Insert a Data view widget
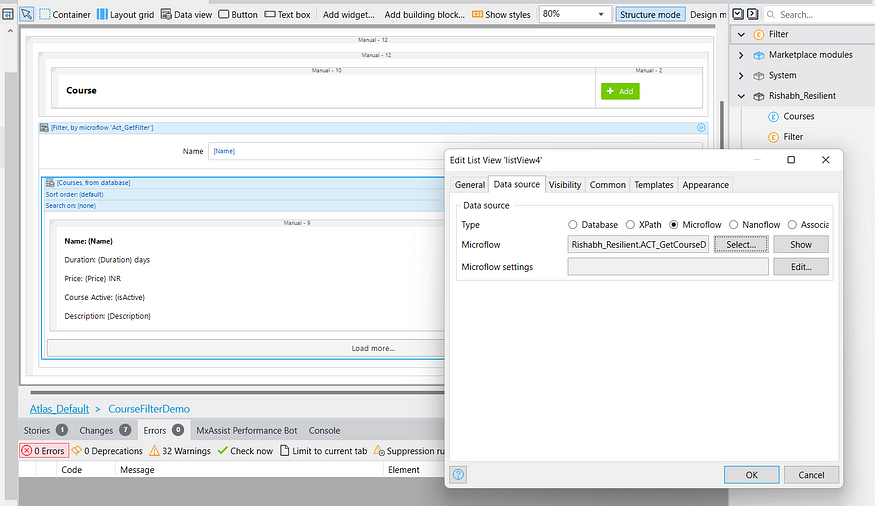The image size is (875, 506). [x=186, y=15]
